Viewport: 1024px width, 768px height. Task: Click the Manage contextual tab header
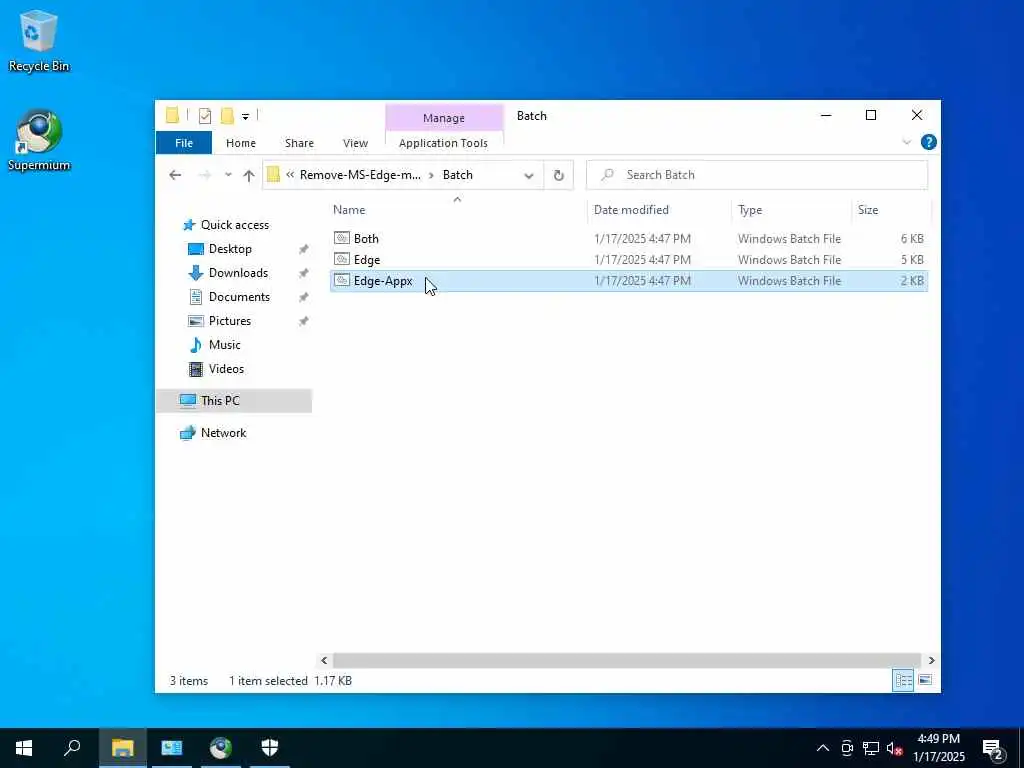click(x=444, y=118)
